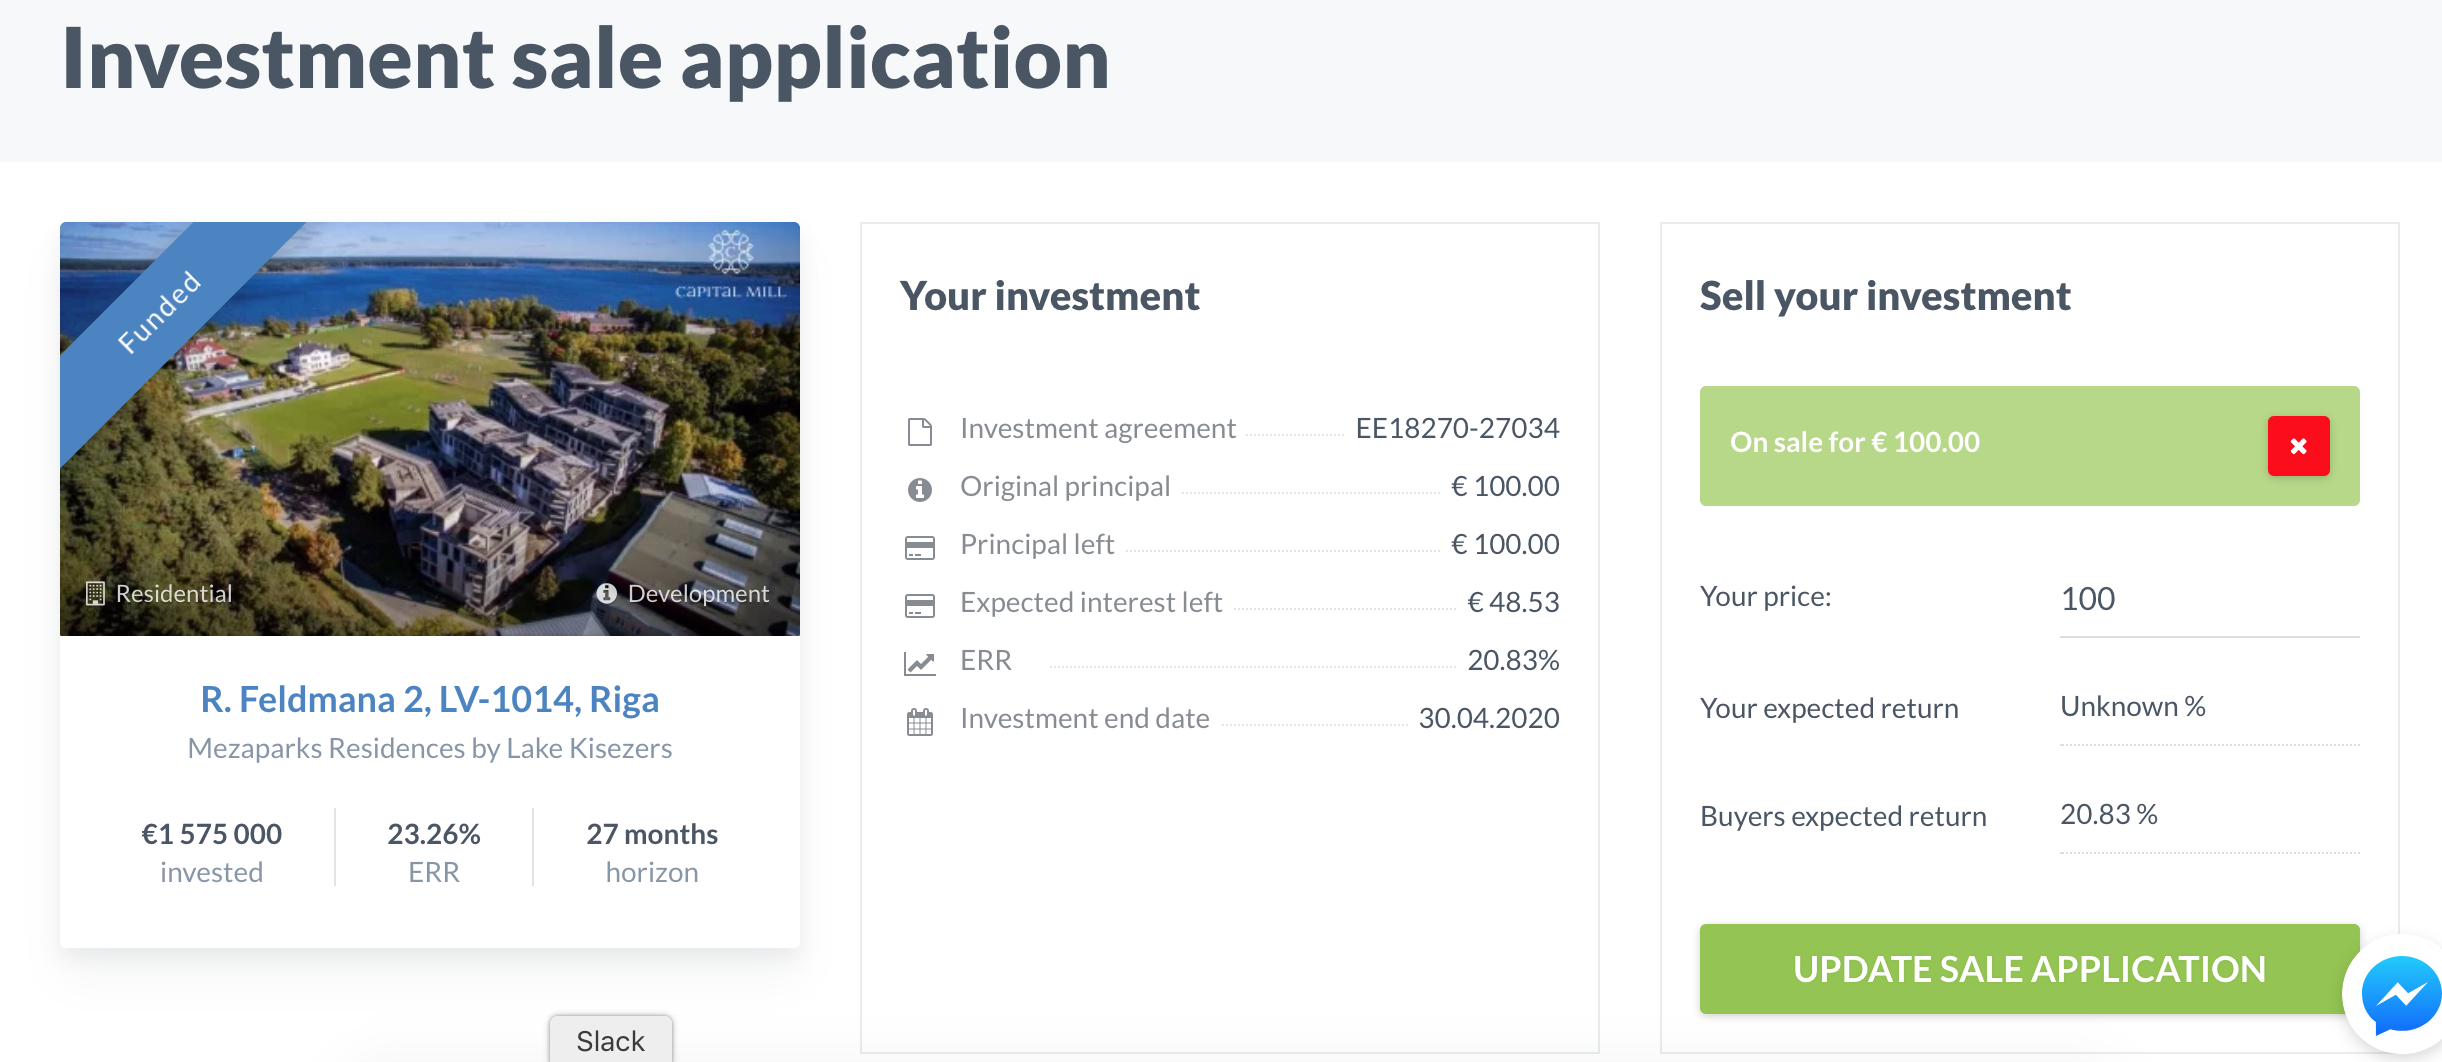Click the Investment end date calendar icon
Screen dimensions: 2442x1062
point(919,721)
